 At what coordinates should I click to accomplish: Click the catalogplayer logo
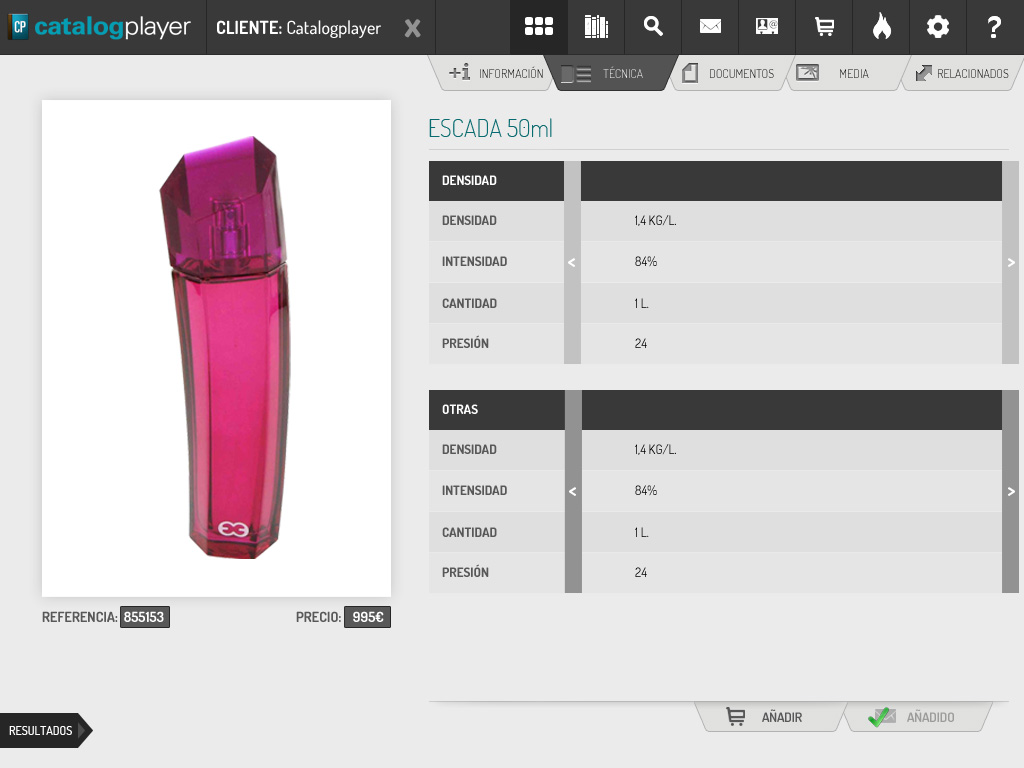(x=101, y=27)
